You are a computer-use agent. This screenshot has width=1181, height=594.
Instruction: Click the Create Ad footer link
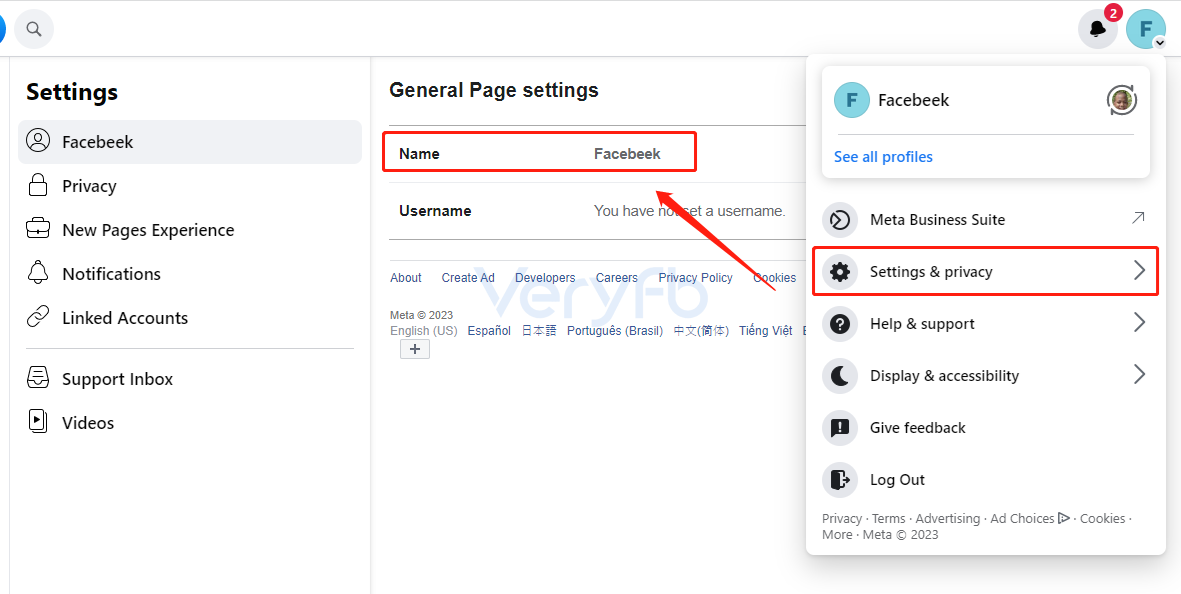(x=468, y=278)
